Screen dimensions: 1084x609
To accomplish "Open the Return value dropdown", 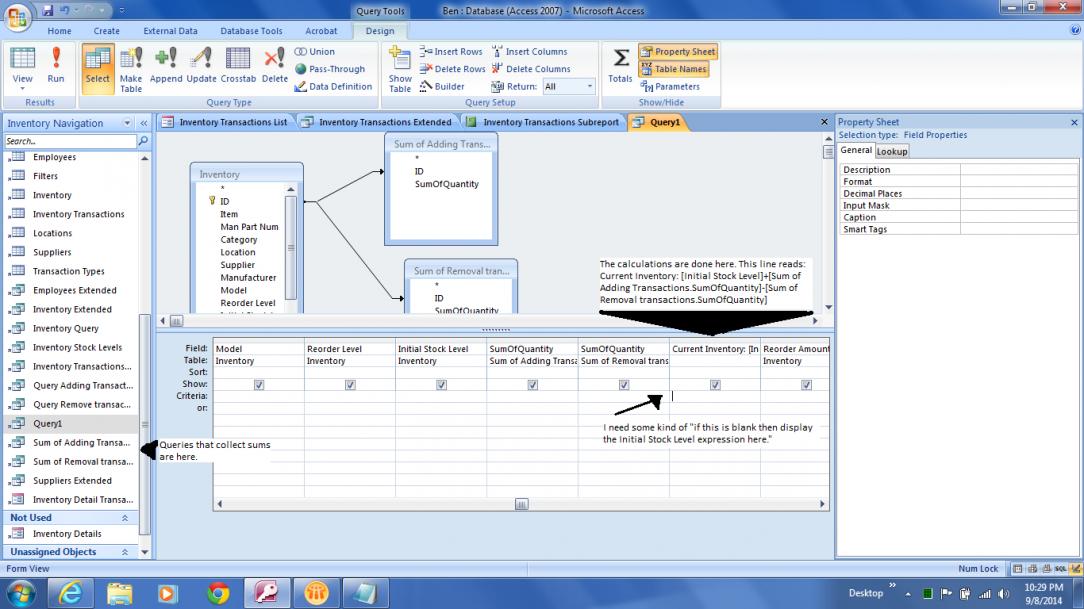I will (590, 86).
